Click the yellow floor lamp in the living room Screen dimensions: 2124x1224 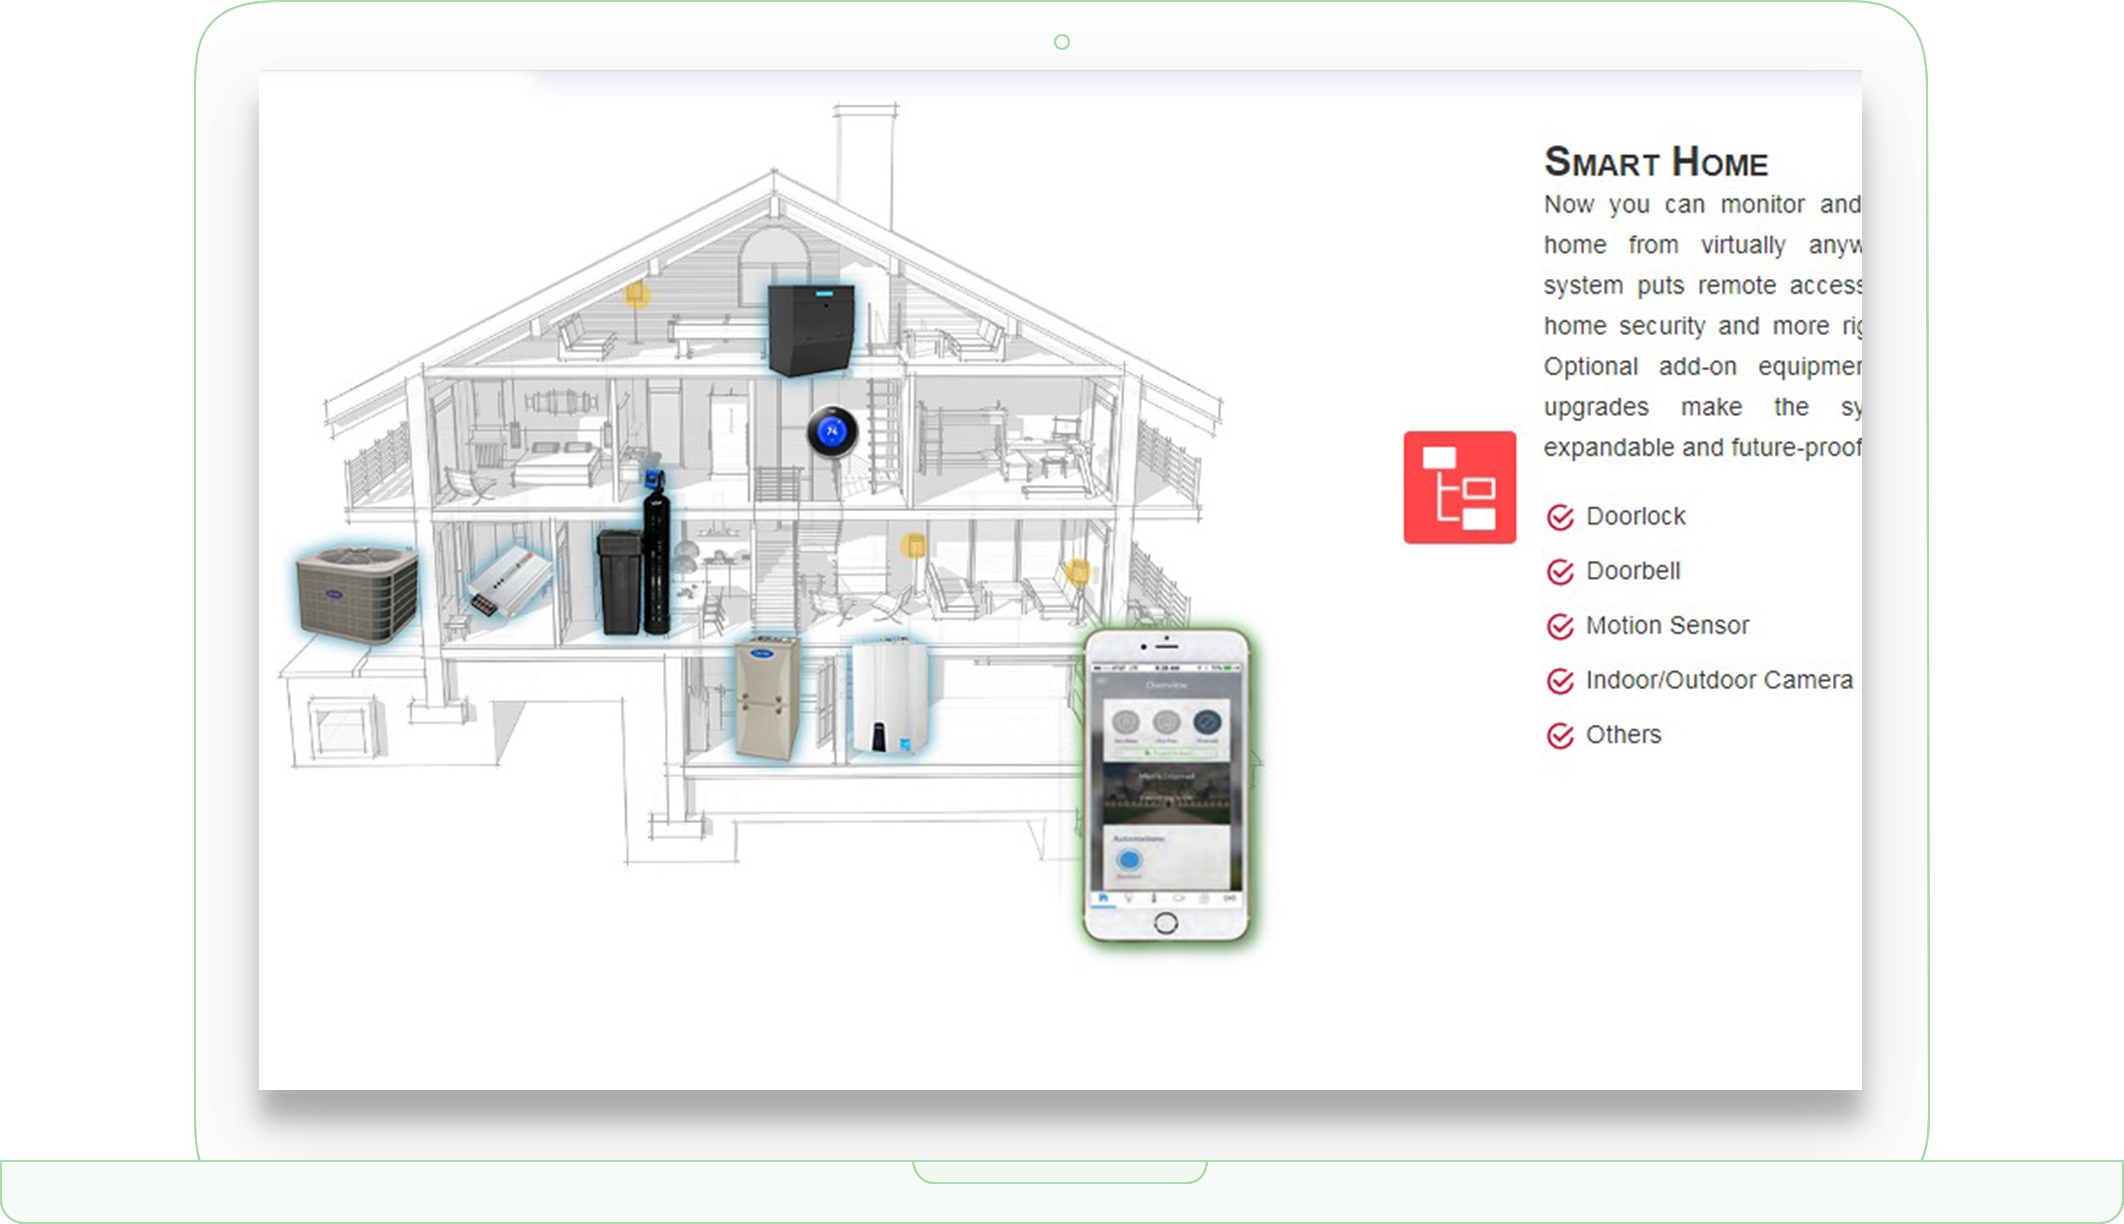[913, 546]
